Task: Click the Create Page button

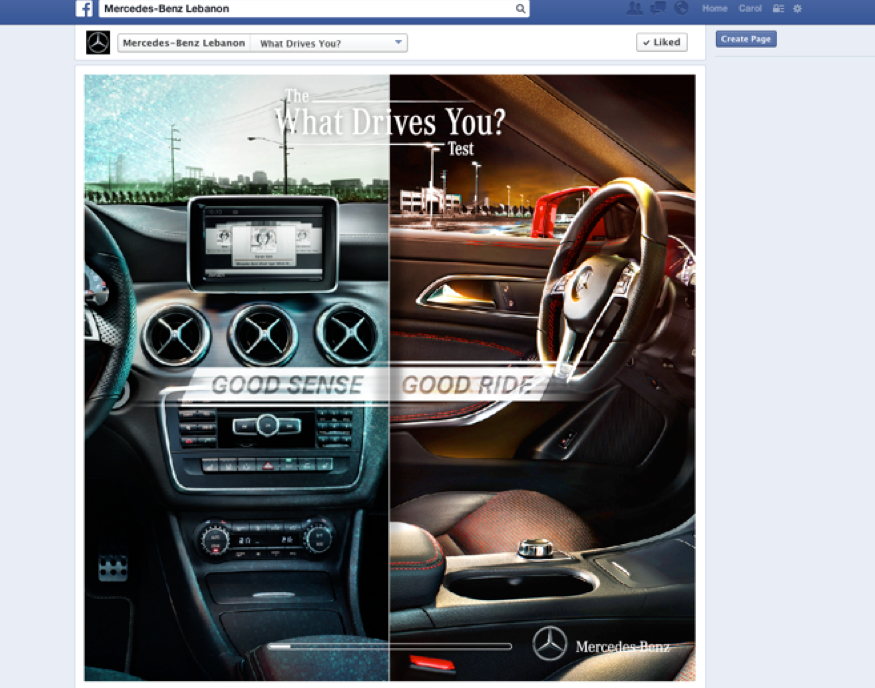Action: 746,39
